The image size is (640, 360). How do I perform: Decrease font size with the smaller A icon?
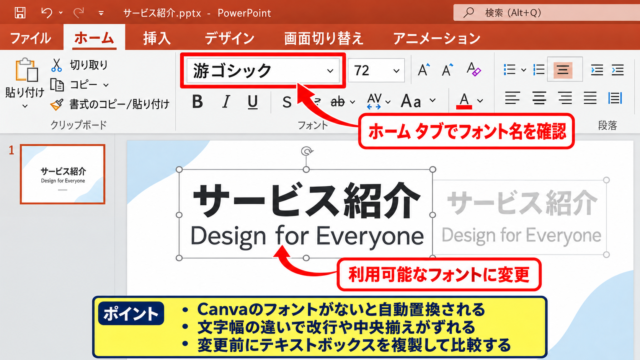448,70
